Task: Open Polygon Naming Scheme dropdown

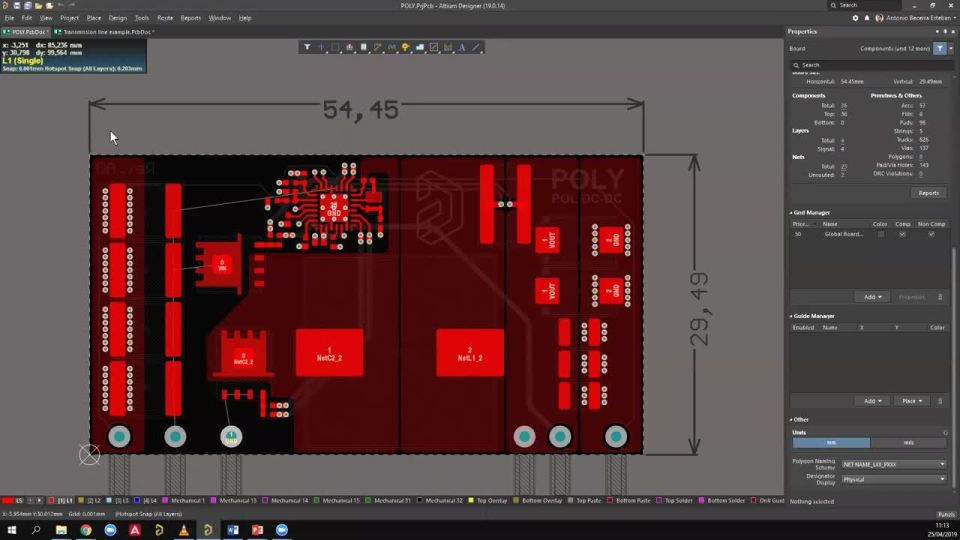Action: pyautogui.click(x=894, y=464)
